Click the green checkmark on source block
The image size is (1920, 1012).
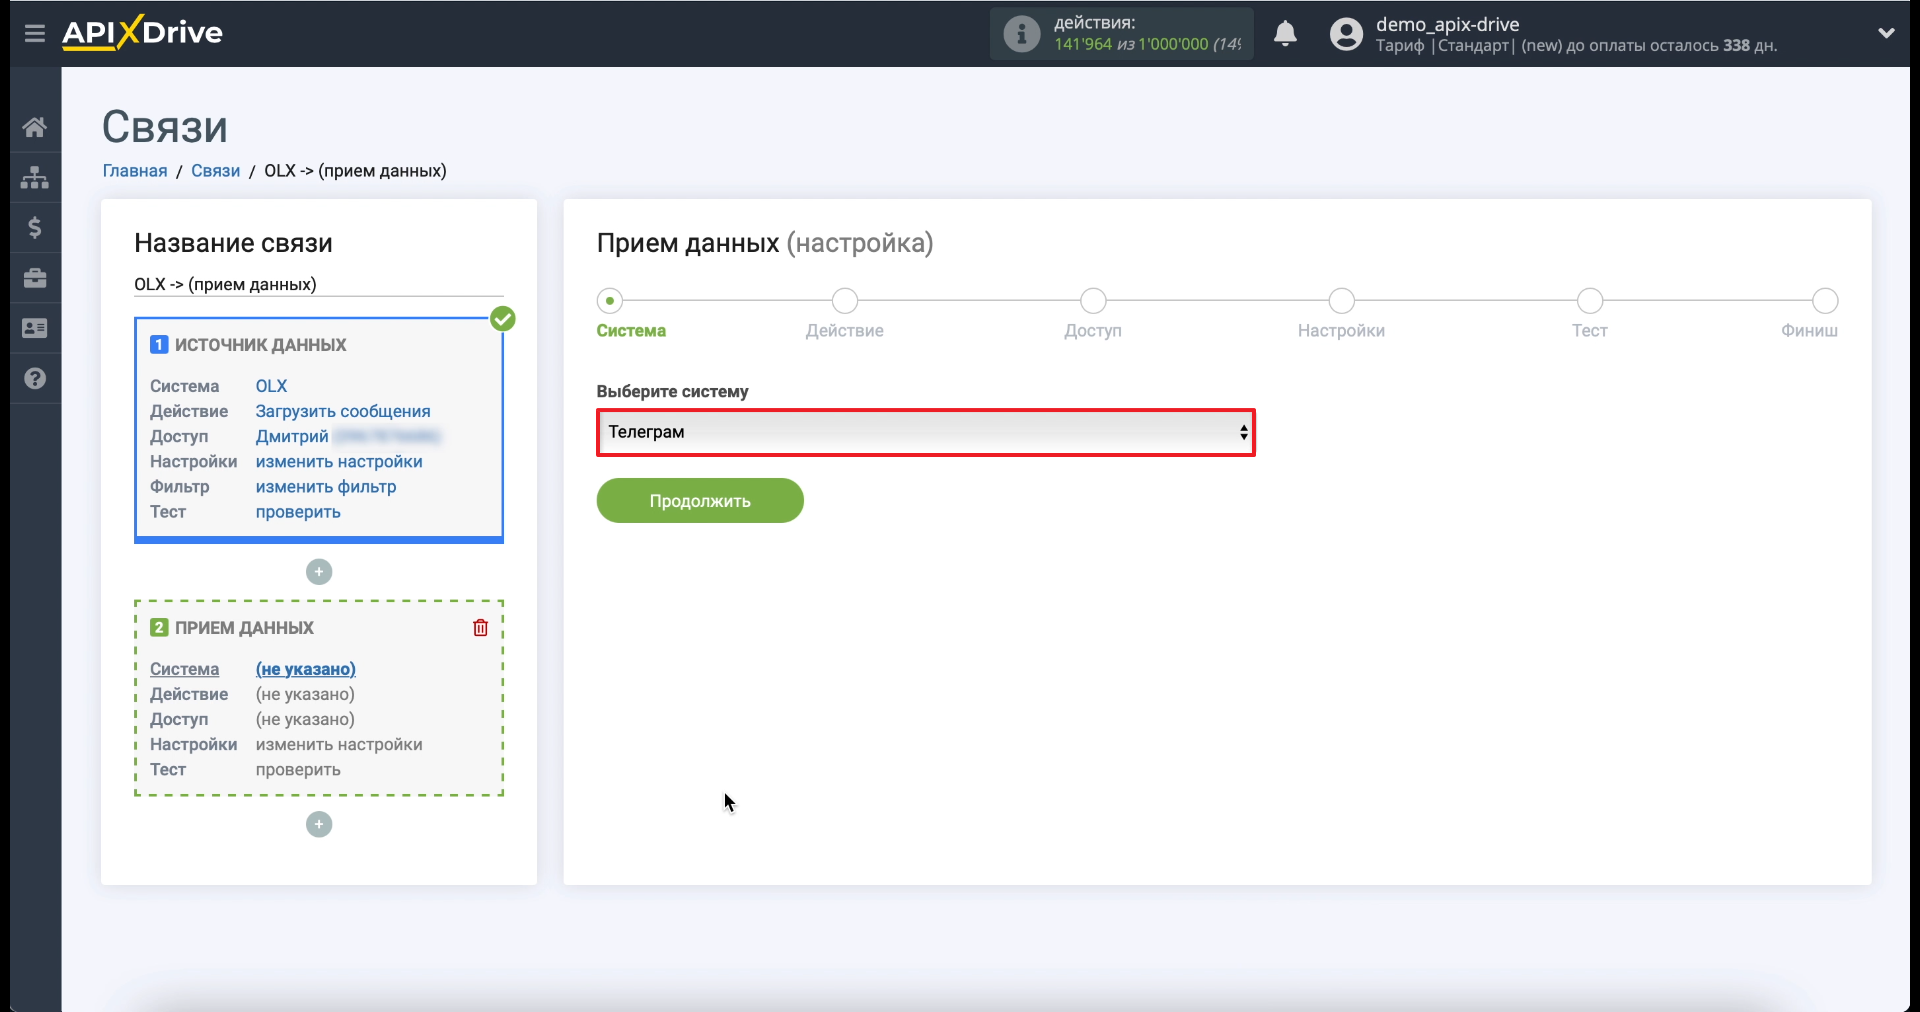503,319
